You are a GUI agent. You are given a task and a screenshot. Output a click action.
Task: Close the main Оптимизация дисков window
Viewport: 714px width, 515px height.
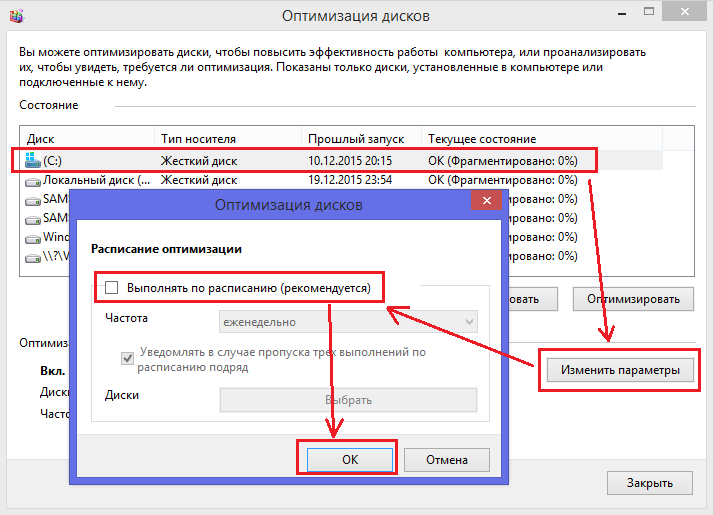click(685, 12)
